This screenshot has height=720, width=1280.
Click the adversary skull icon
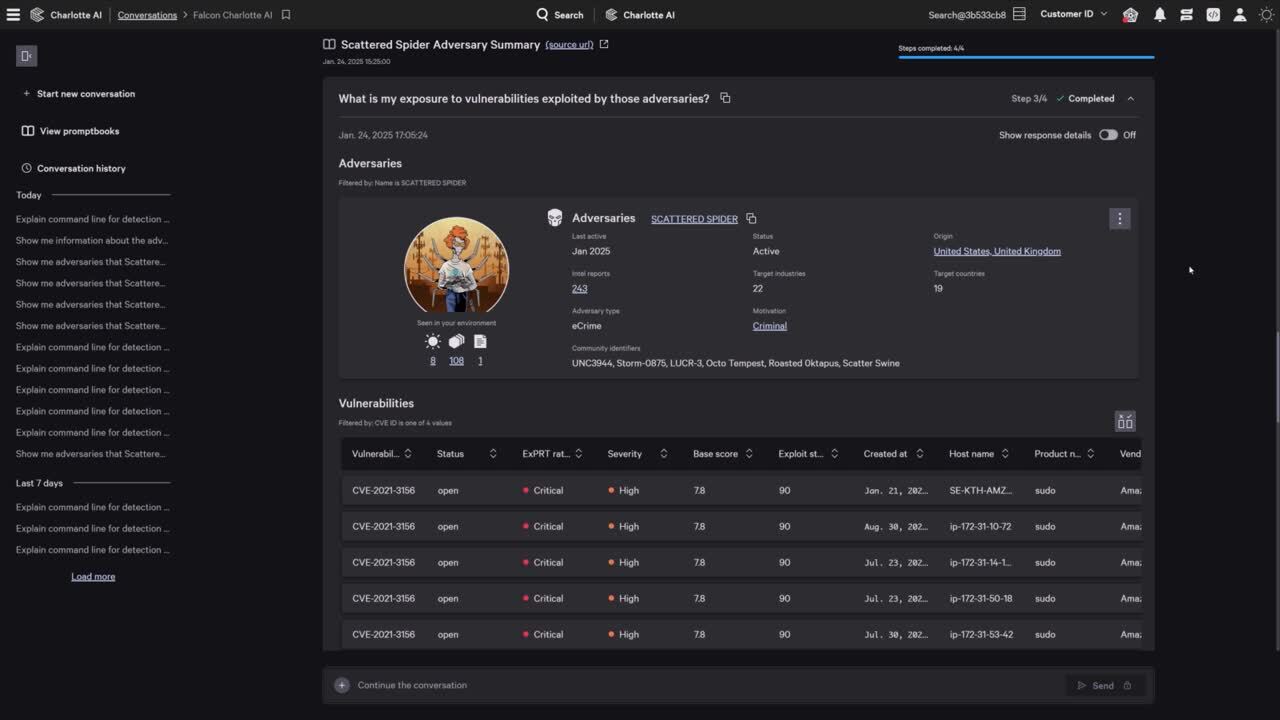555,218
